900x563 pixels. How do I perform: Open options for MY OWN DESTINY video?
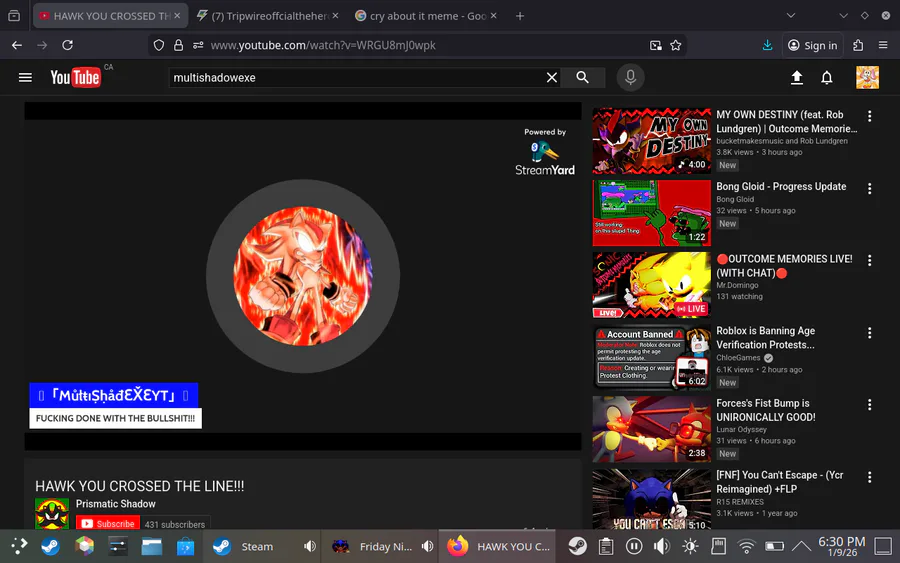(x=870, y=117)
